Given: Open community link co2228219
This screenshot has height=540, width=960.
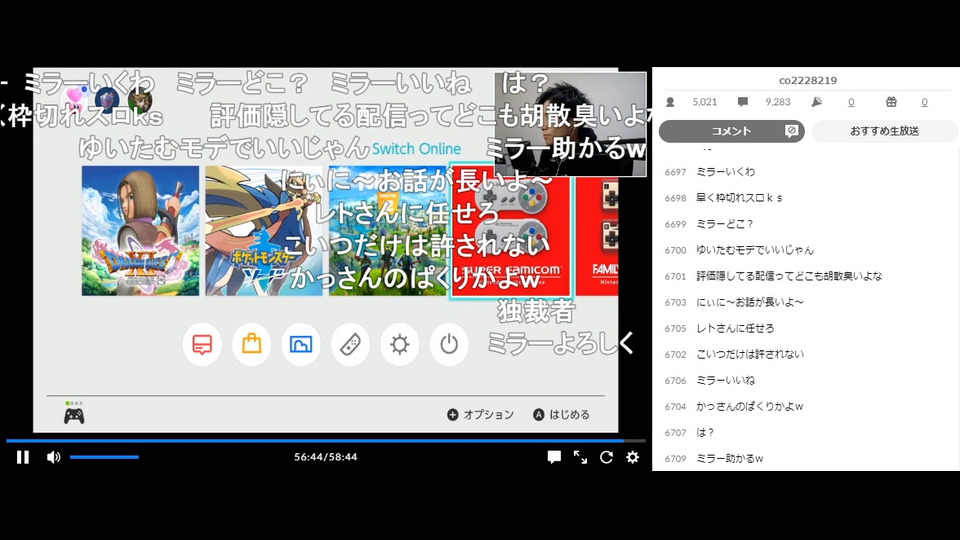Looking at the screenshot, I should click(808, 80).
